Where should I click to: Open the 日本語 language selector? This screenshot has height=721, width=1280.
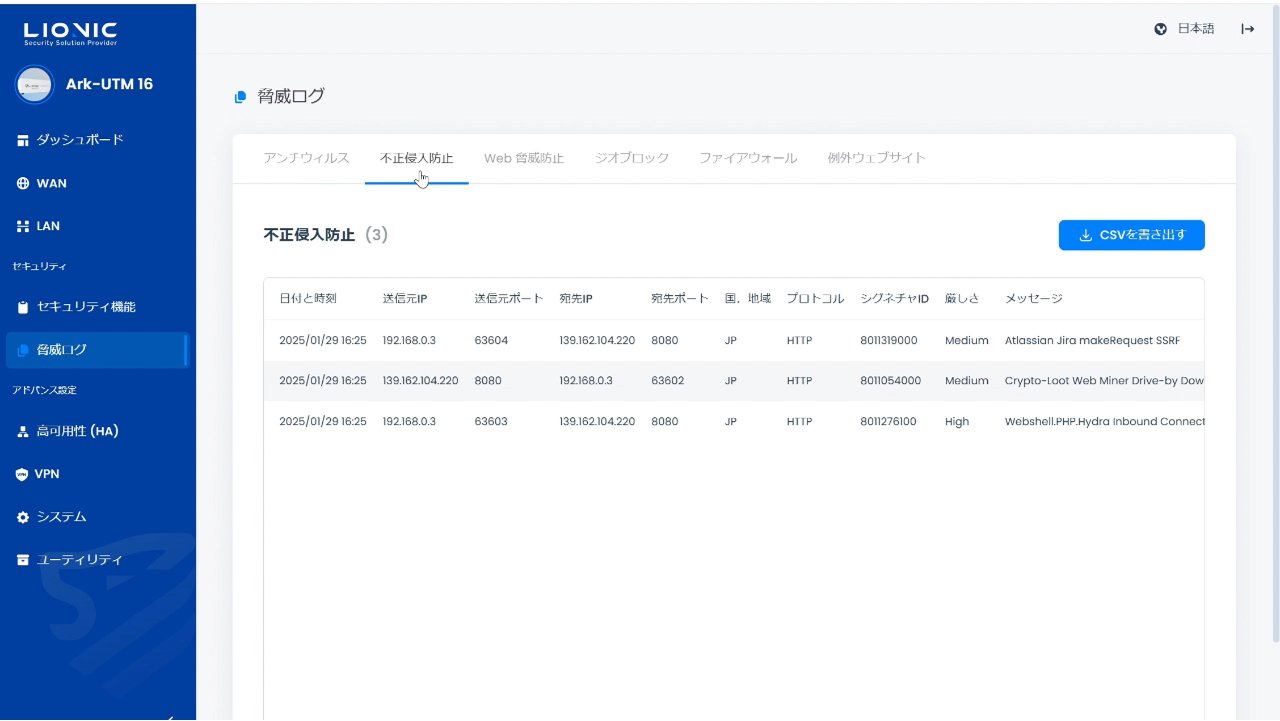point(1185,29)
